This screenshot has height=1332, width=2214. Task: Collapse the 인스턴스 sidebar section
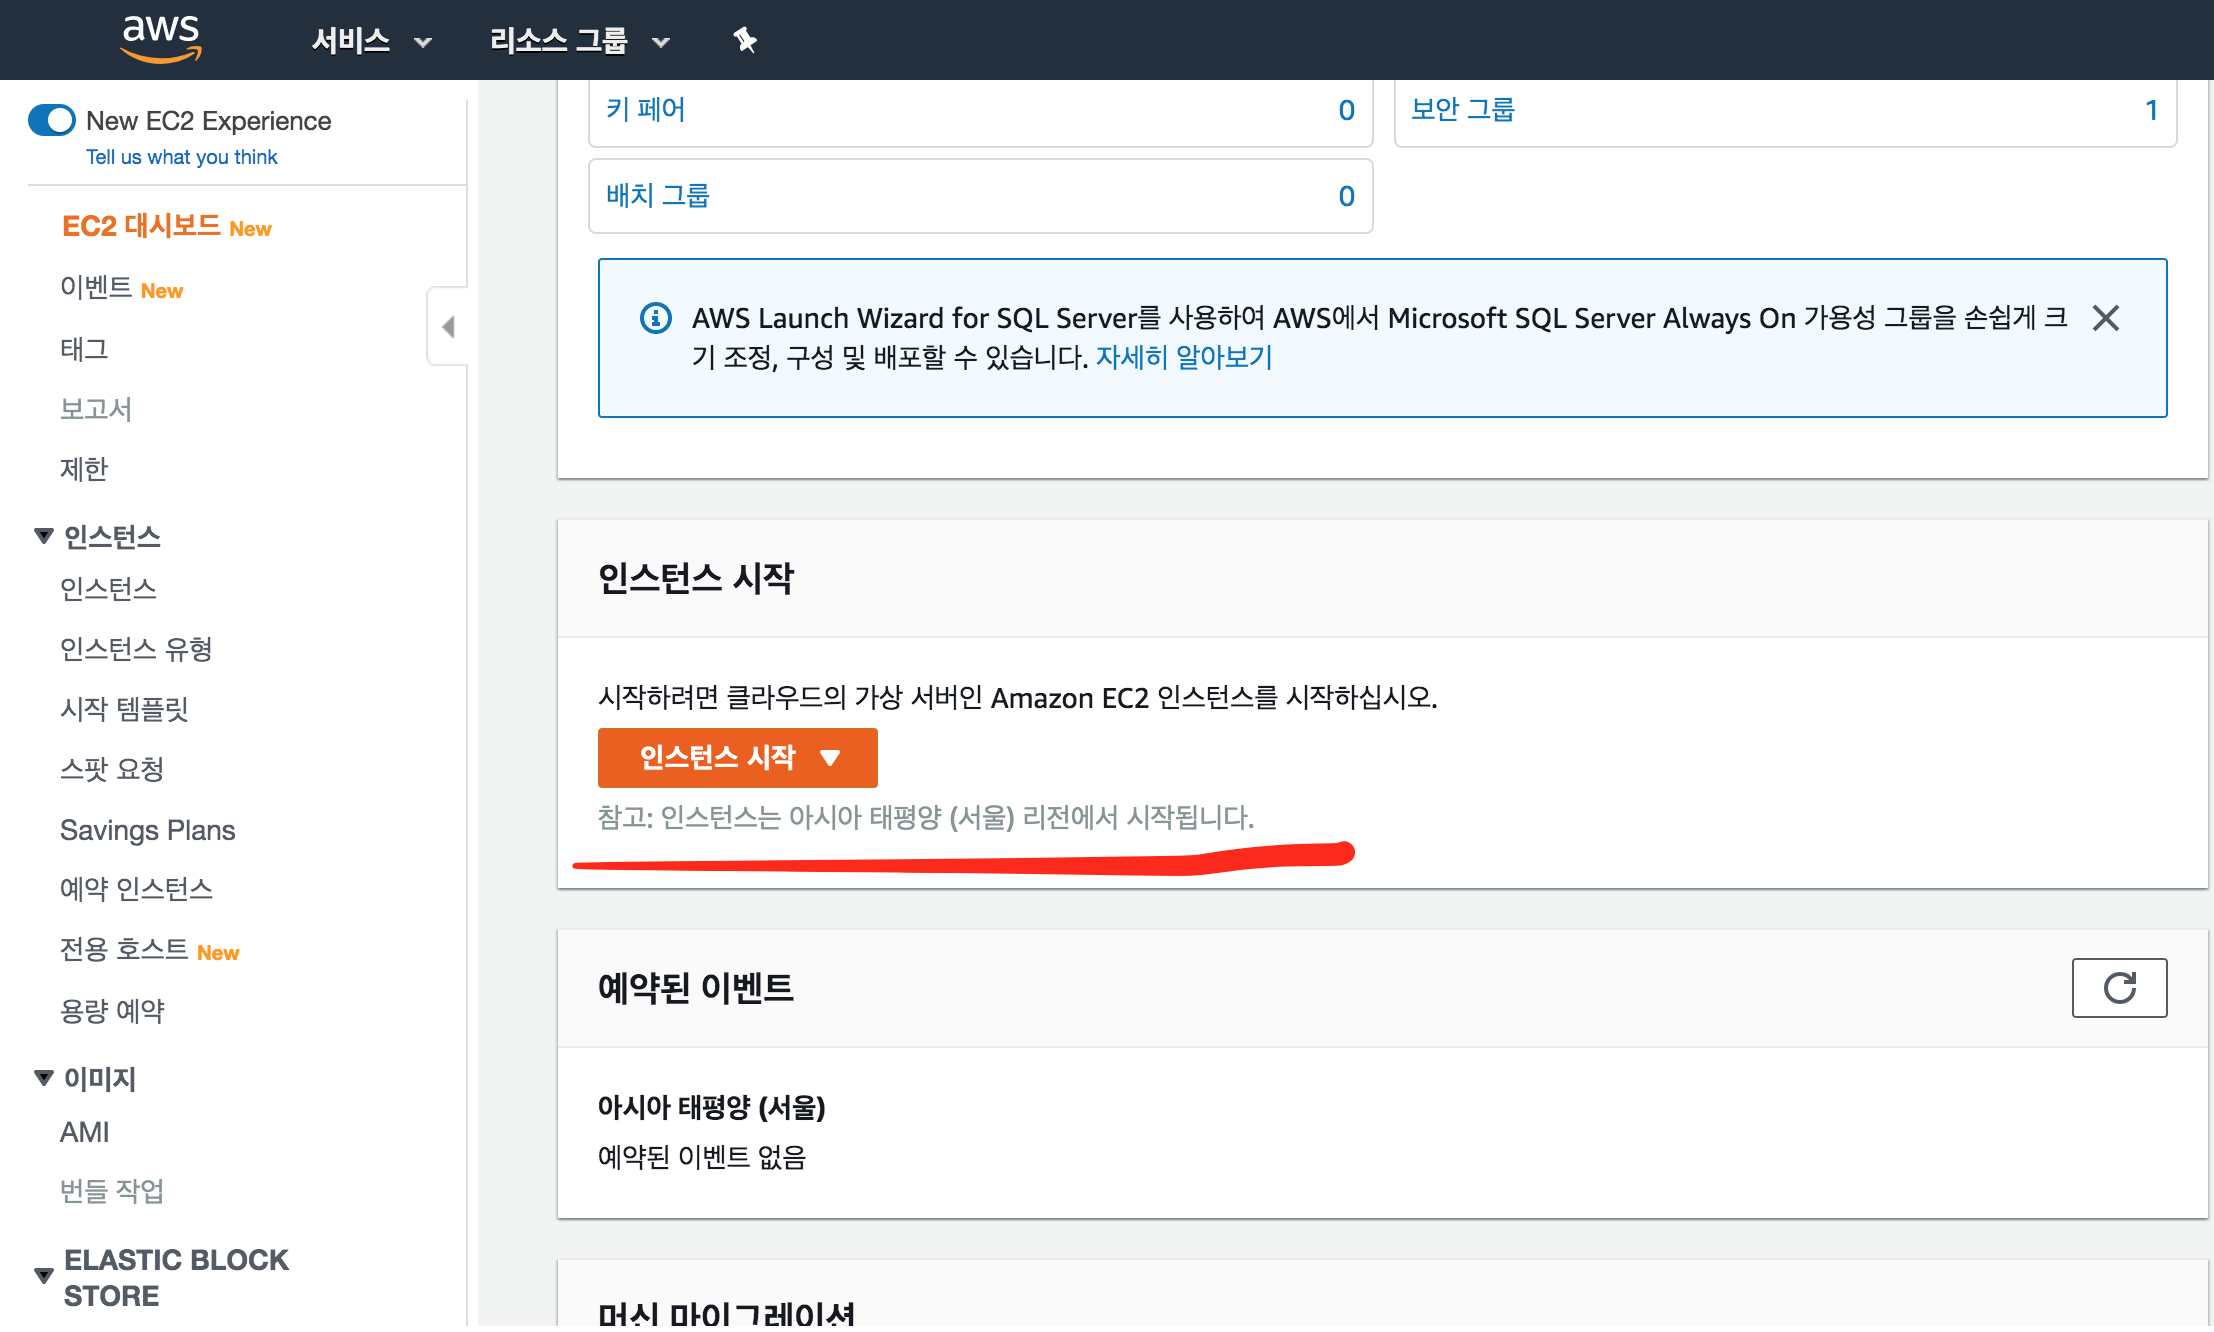(44, 536)
